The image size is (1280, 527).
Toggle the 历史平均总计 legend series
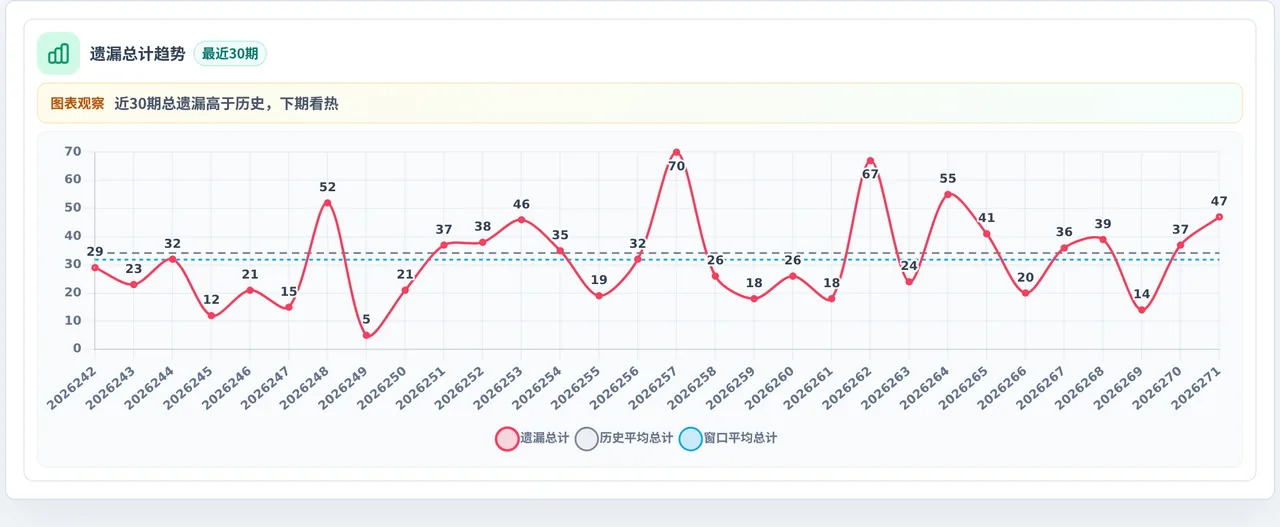coord(624,438)
